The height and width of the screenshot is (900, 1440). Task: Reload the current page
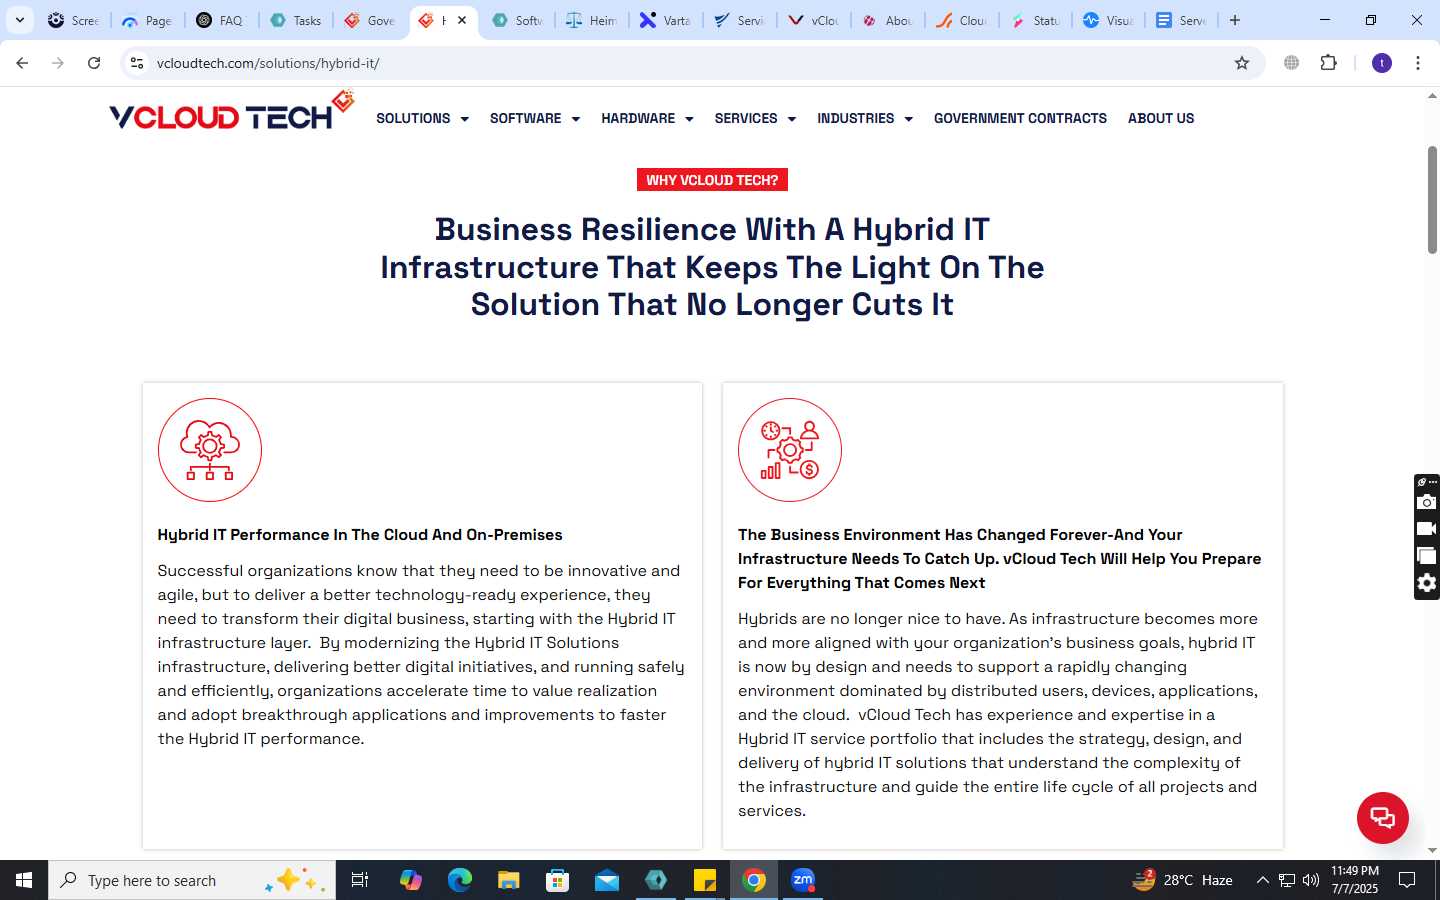(94, 63)
